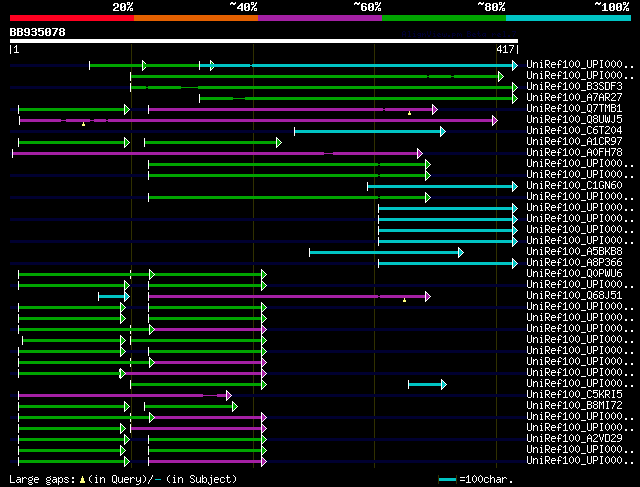Image resolution: width=640 pixels, height=487 pixels.
Task: Select the UniRef100_A5BKB8 hit label
Action: pyautogui.click(x=574, y=252)
